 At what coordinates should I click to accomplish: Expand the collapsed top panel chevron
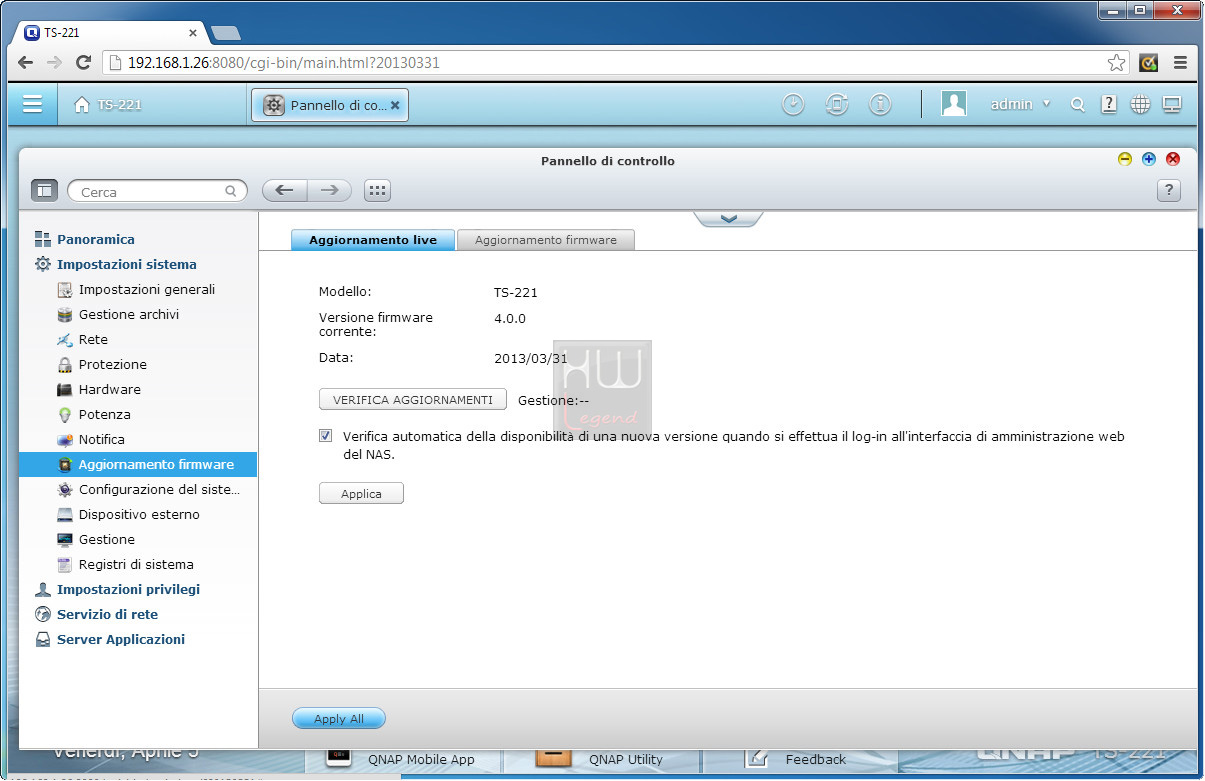pyautogui.click(x=728, y=218)
